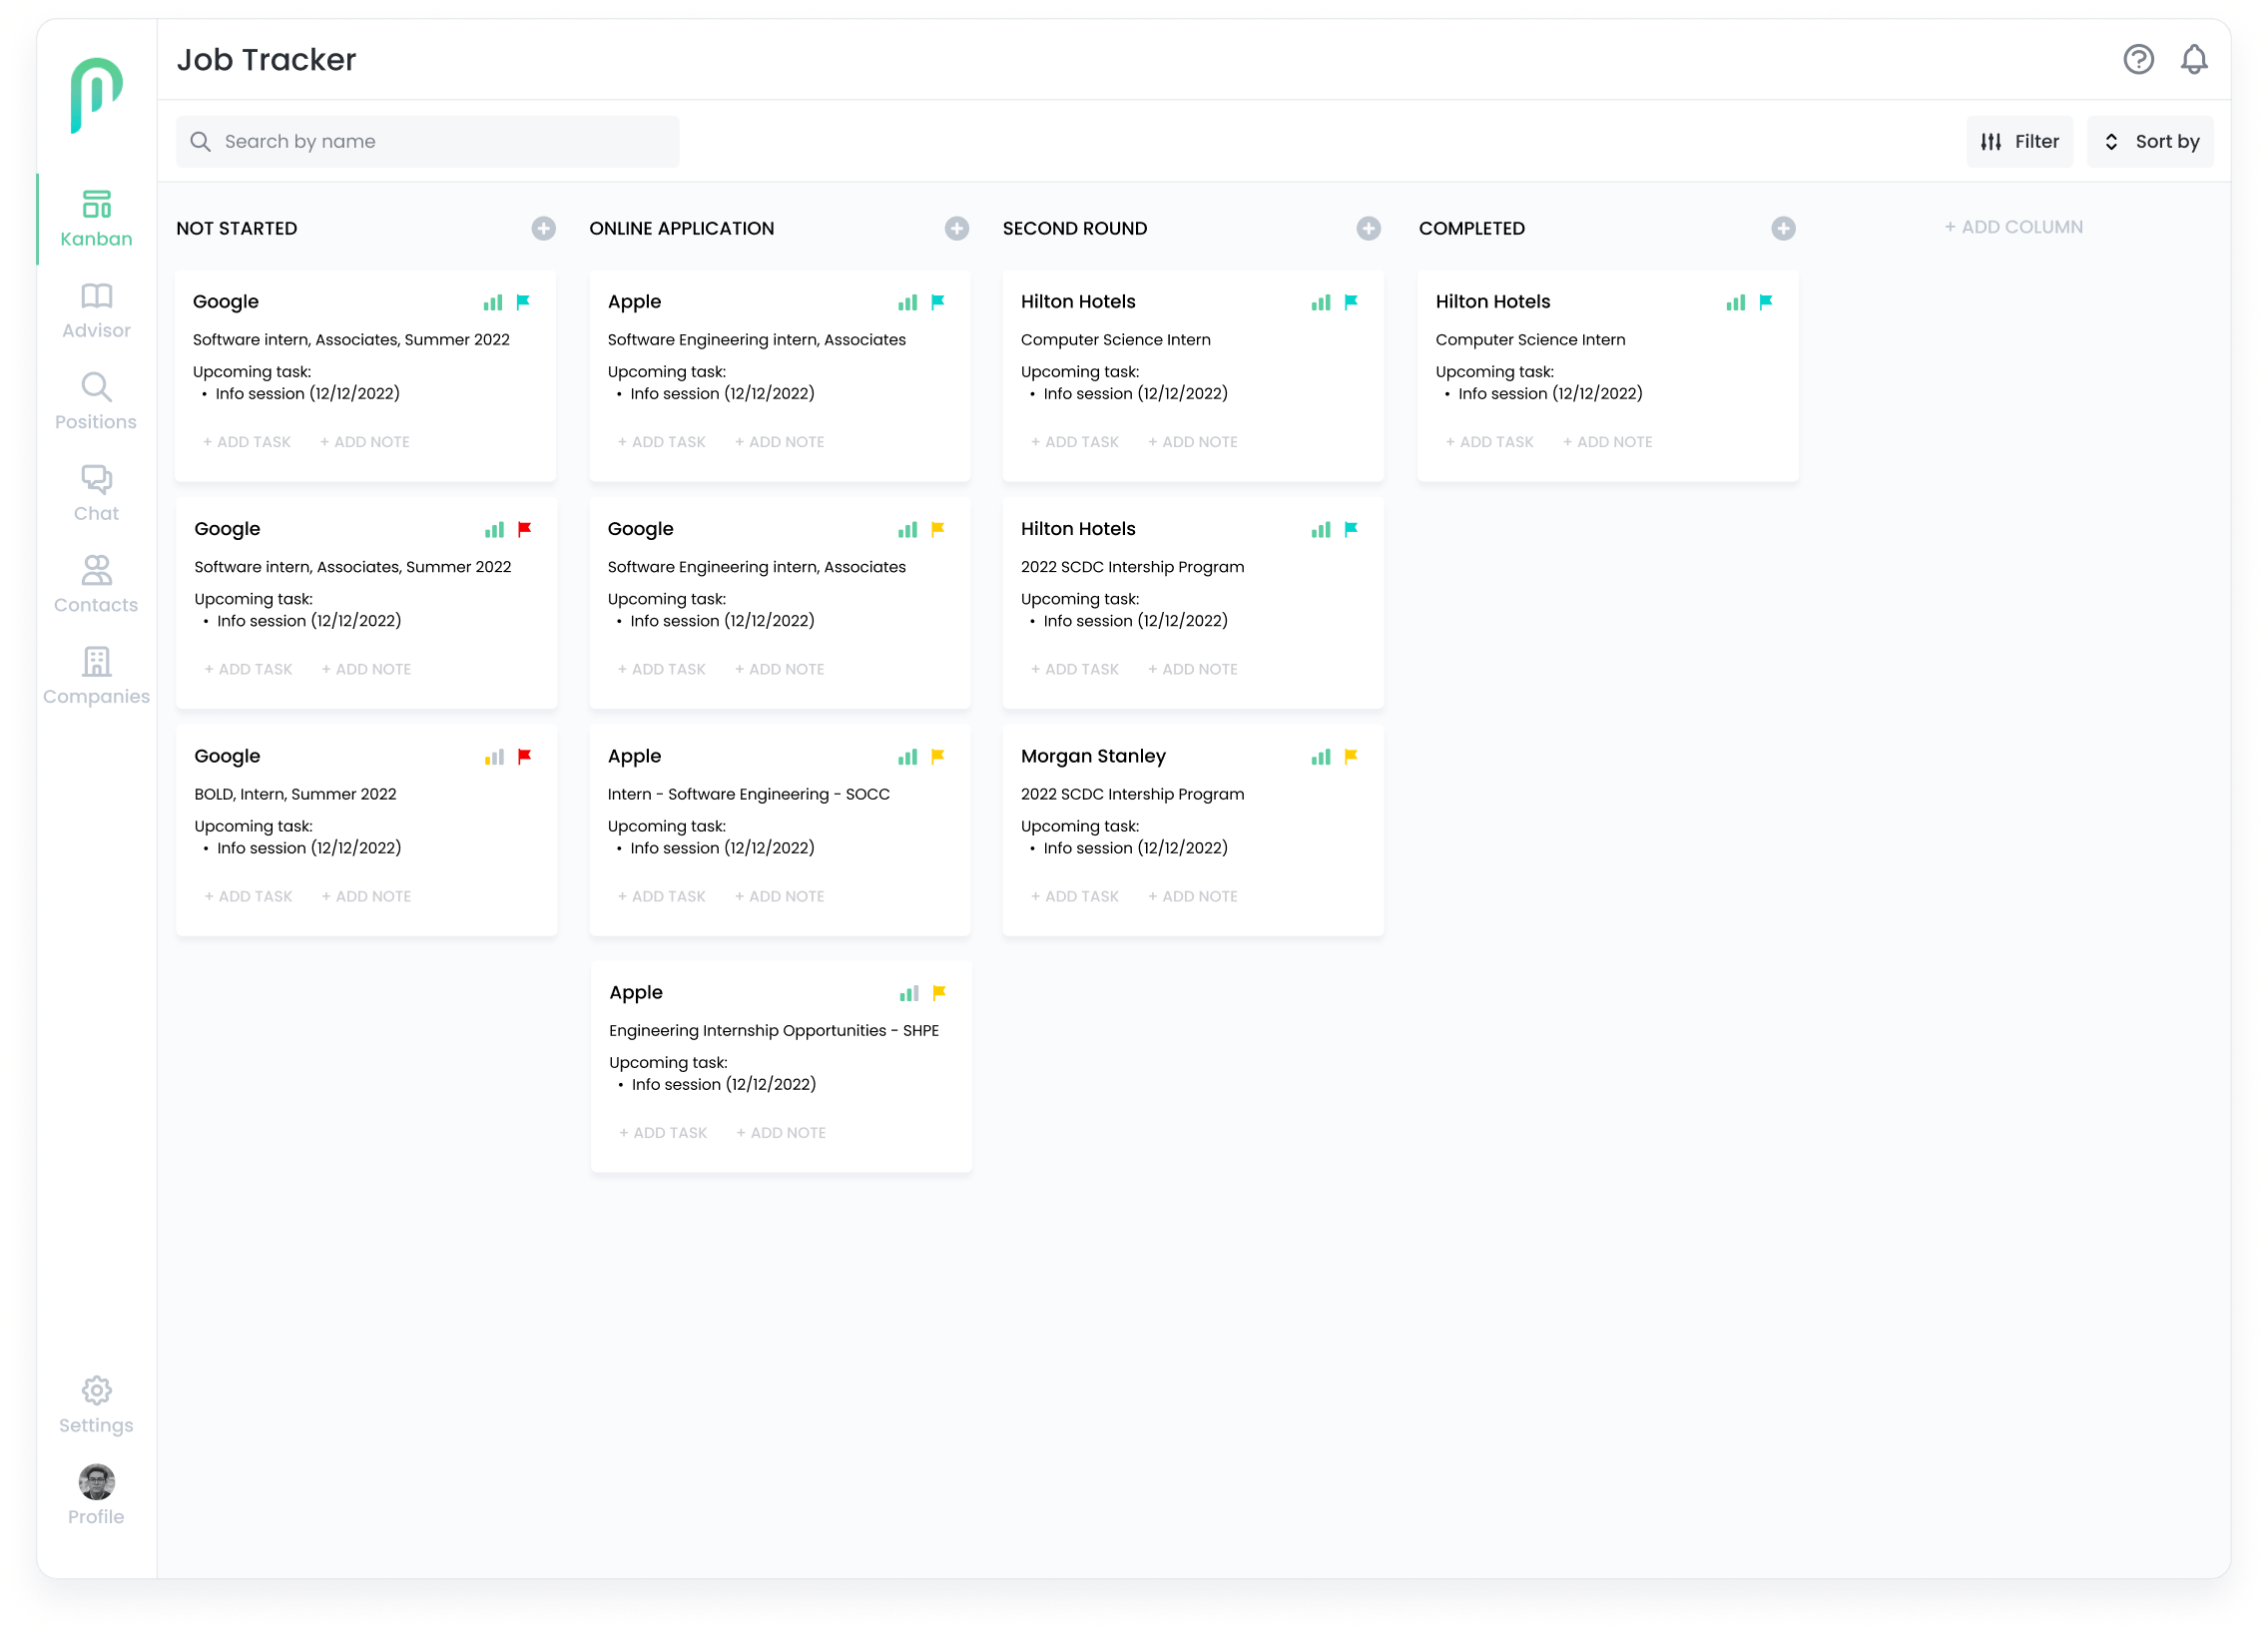The width and height of the screenshot is (2268, 1634).
Task: Click the yellow flag on the Morgan Stanley card
Action: click(1350, 756)
